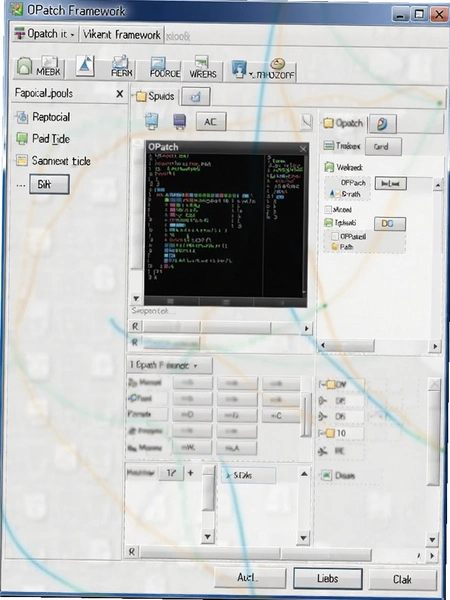Click the down arrow left of terminal
This screenshot has width=450, height=600.
click(x=135, y=298)
